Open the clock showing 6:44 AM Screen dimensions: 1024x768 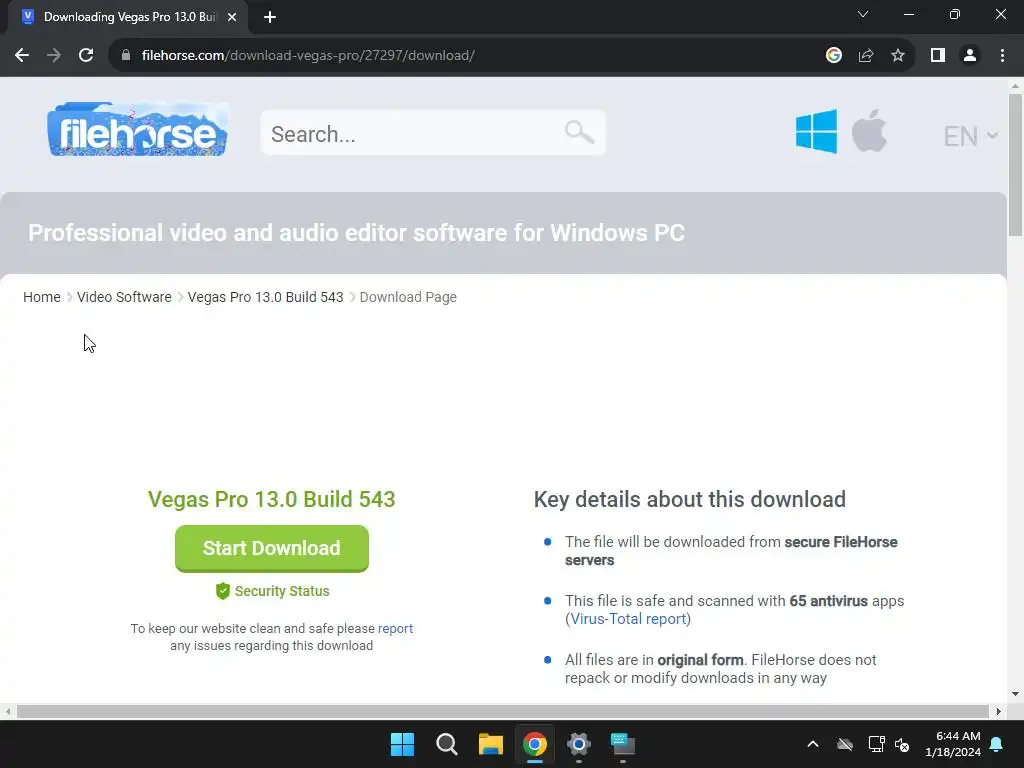(x=953, y=744)
